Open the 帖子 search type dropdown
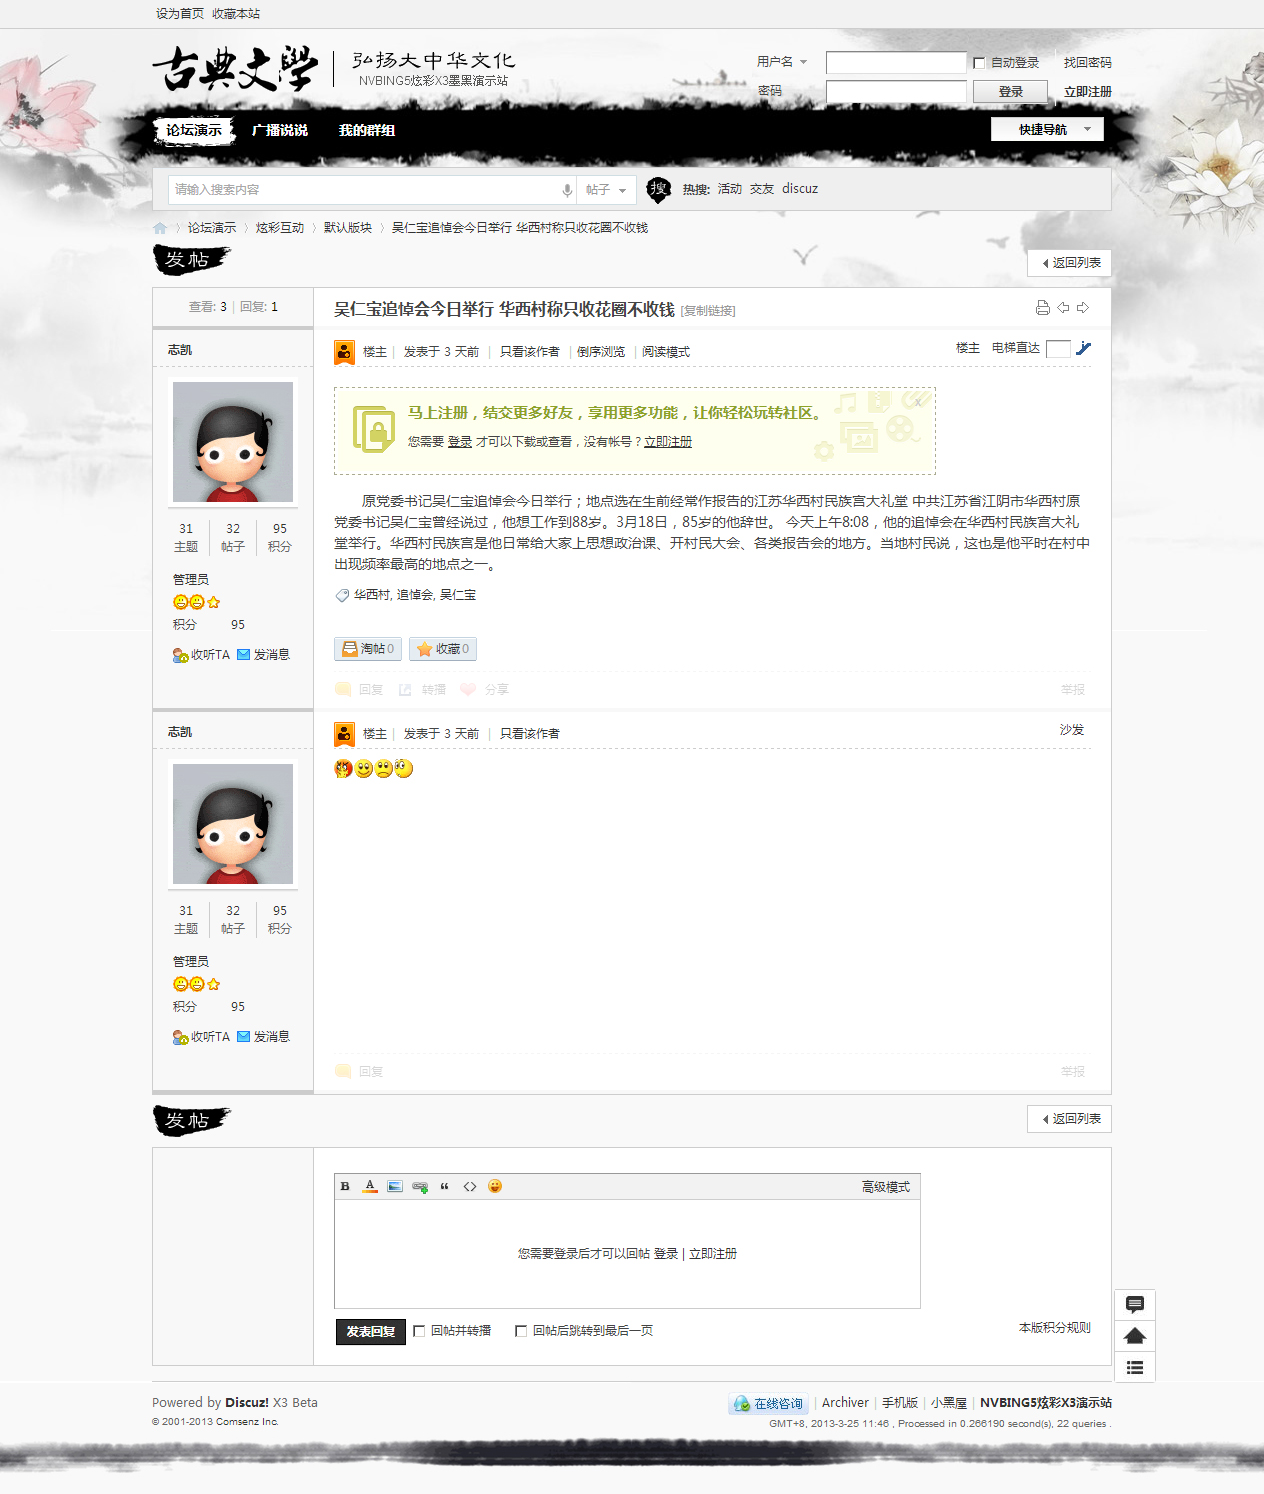The width and height of the screenshot is (1264, 1494). pos(606,190)
